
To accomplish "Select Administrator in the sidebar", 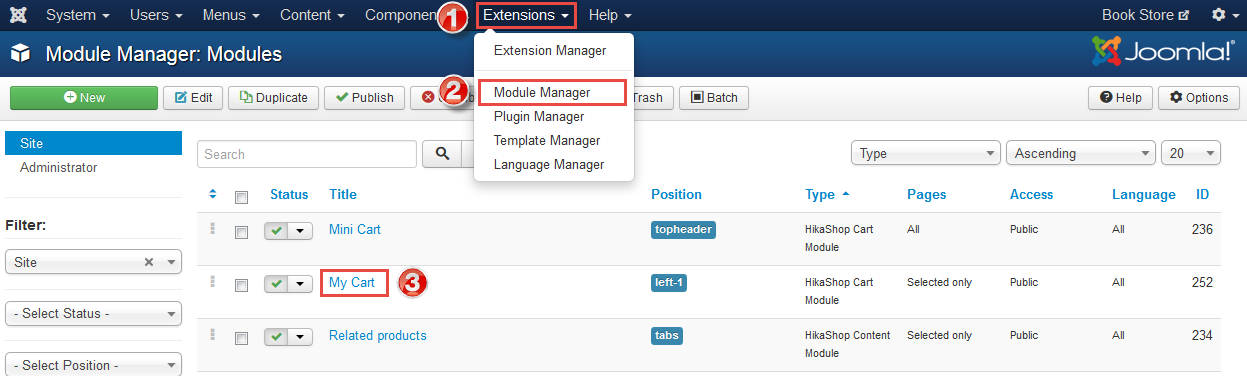I will click(94, 167).
